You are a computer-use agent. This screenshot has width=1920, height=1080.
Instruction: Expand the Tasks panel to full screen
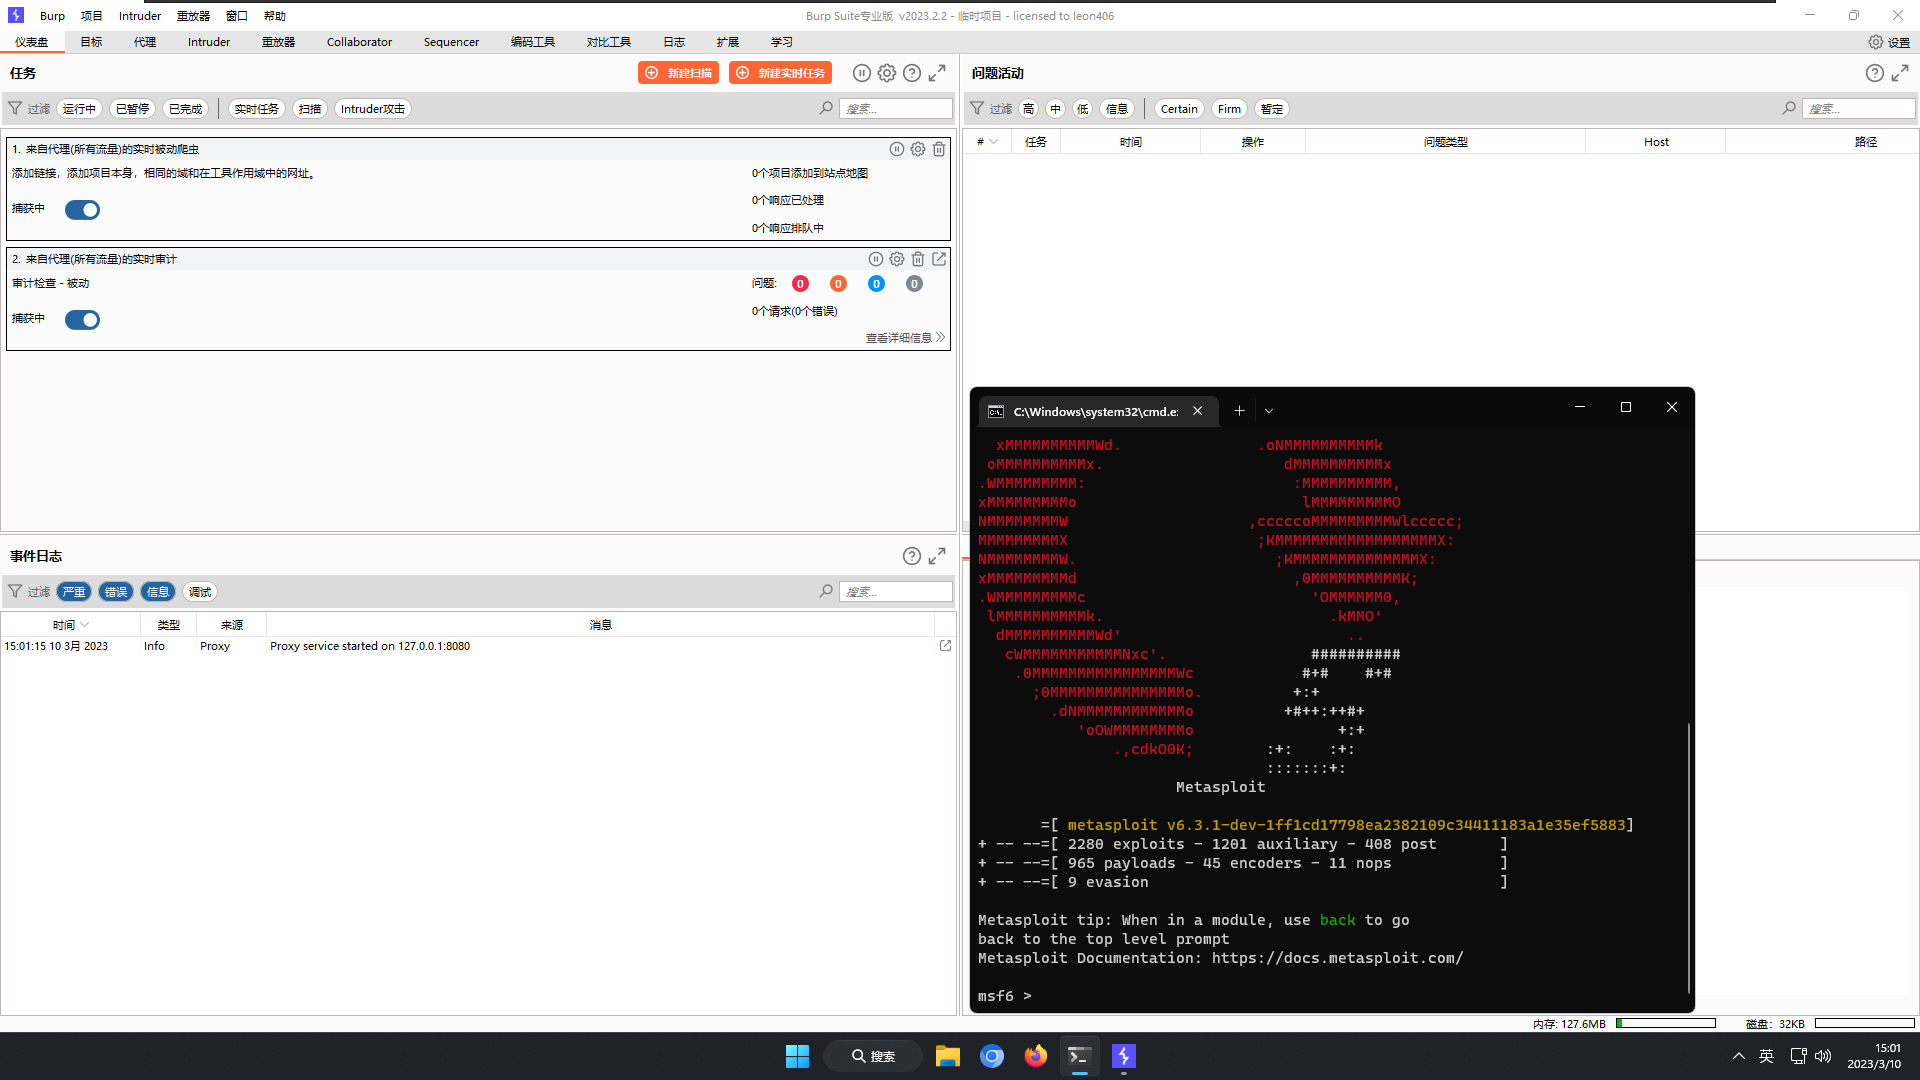coord(937,72)
